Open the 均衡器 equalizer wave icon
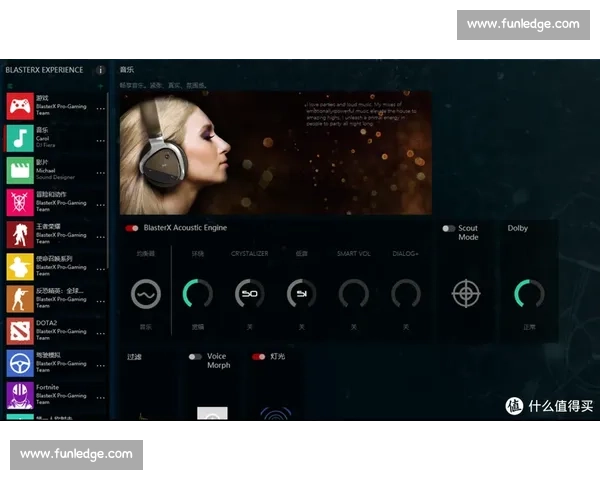Image resolution: width=600 pixels, height=480 pixels. [146, 294]
